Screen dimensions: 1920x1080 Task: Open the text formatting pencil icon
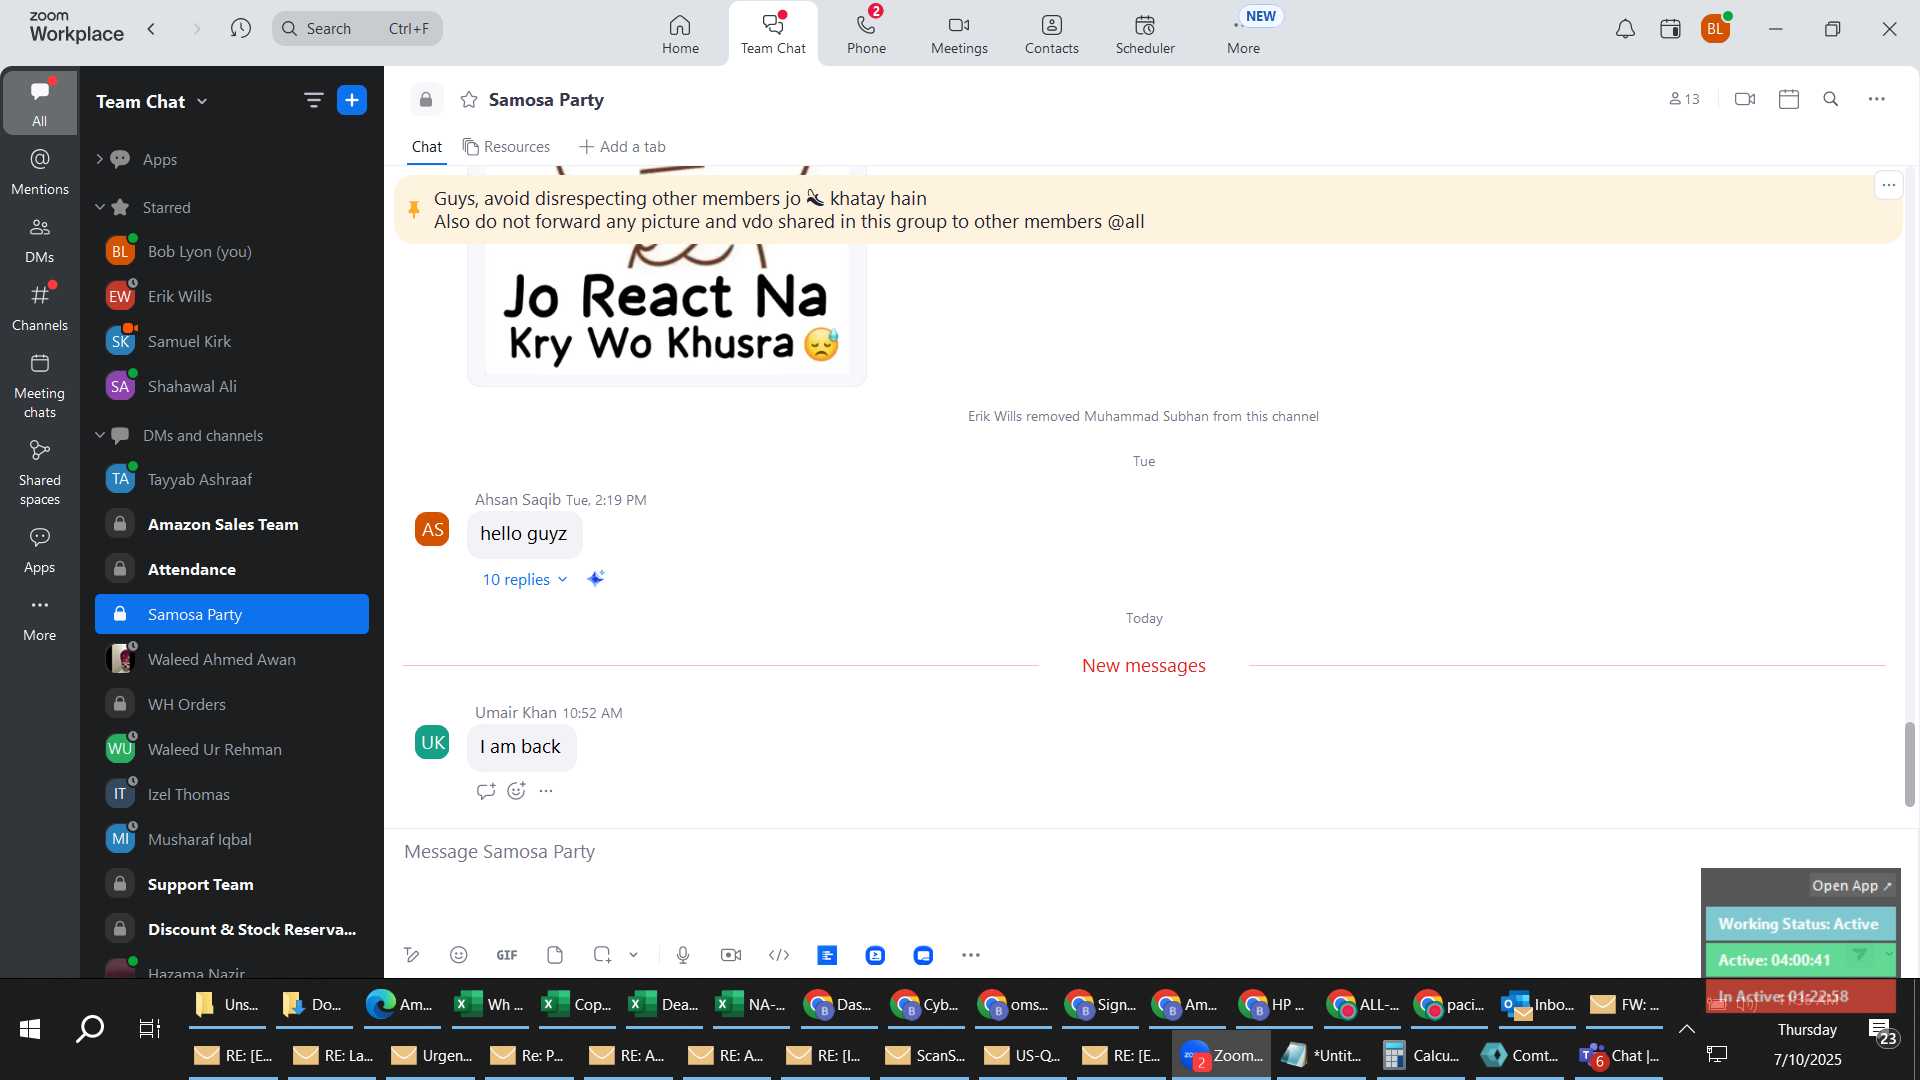click(411, 955)
